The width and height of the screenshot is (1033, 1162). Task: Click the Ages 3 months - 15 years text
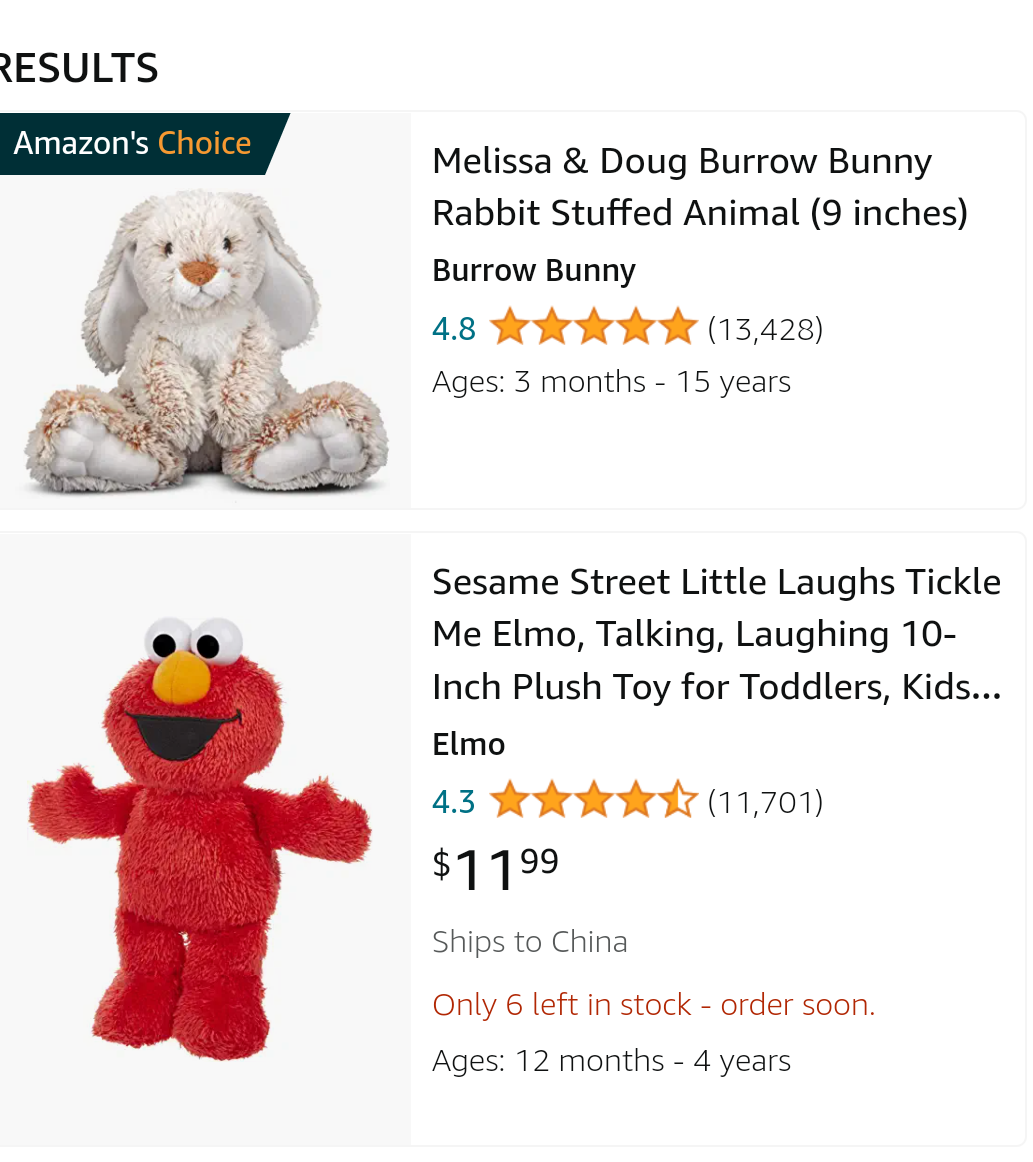coord(611,382)
